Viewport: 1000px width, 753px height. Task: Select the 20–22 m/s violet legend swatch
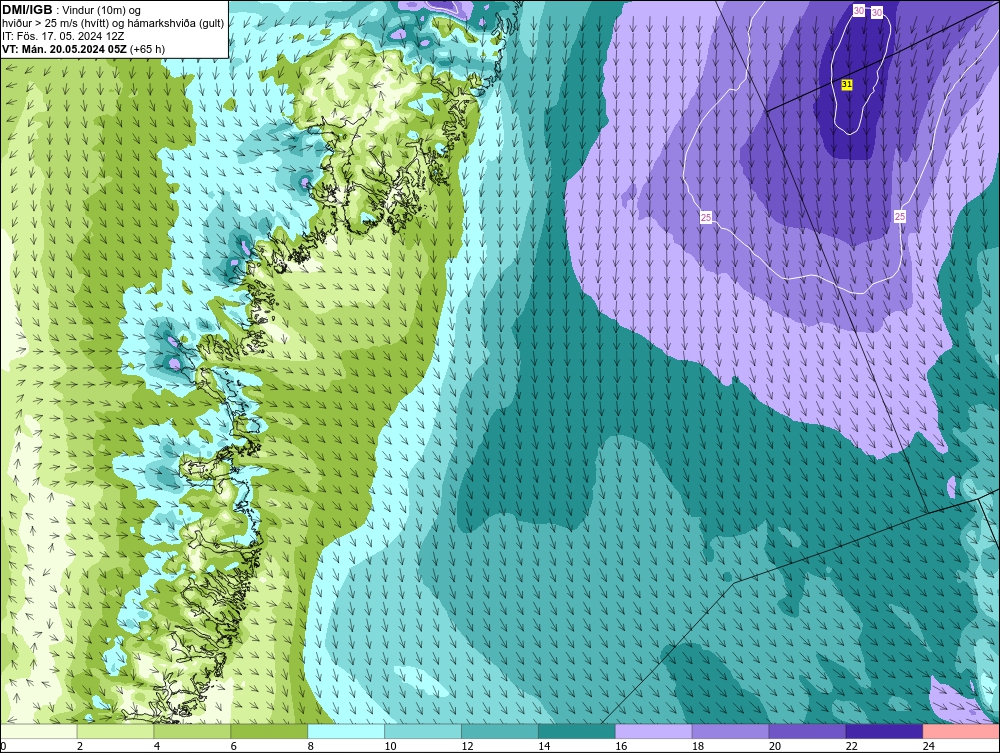point(807,731)
